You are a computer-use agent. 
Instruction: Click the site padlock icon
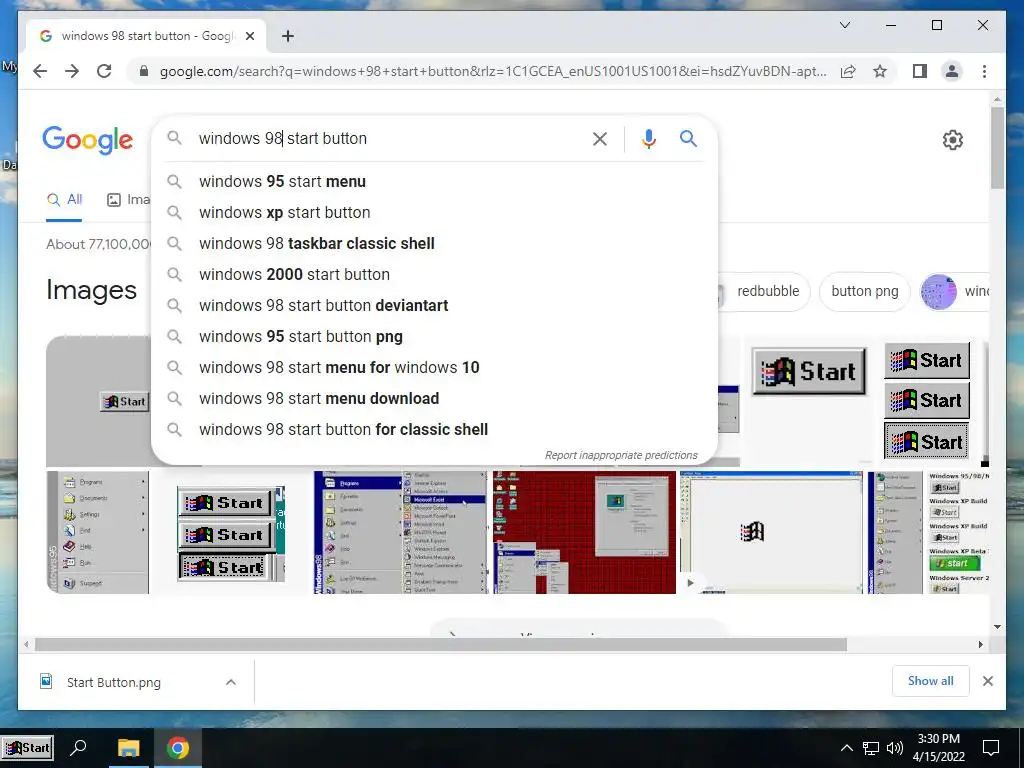[144, 71]
